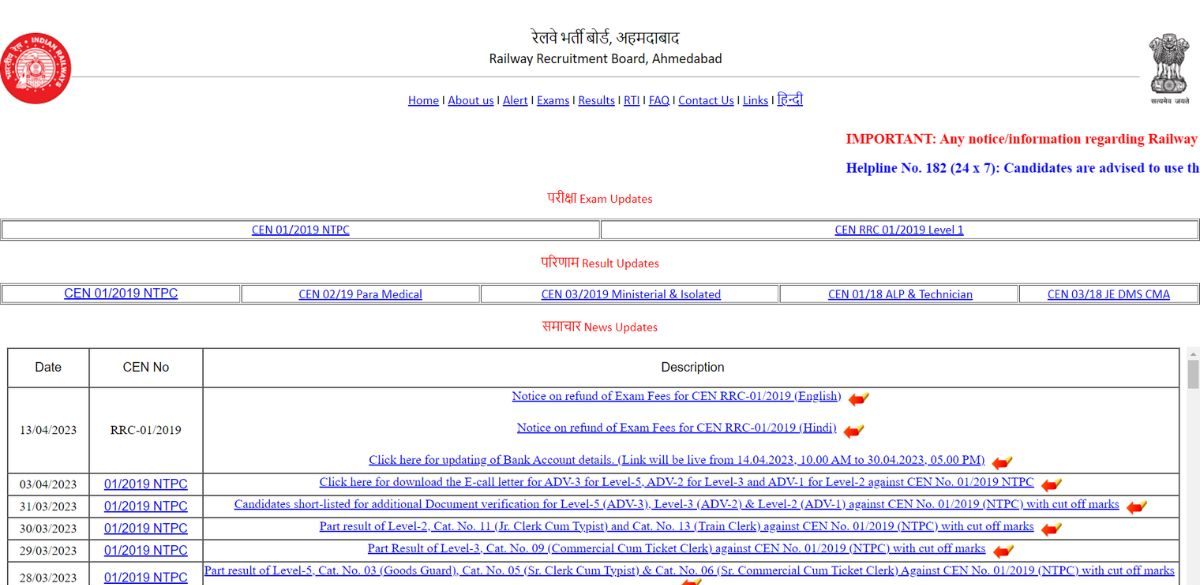Viewport: 1200px width, 585px height.
Task: Open the Results menu link
Action: pos(596,101)
